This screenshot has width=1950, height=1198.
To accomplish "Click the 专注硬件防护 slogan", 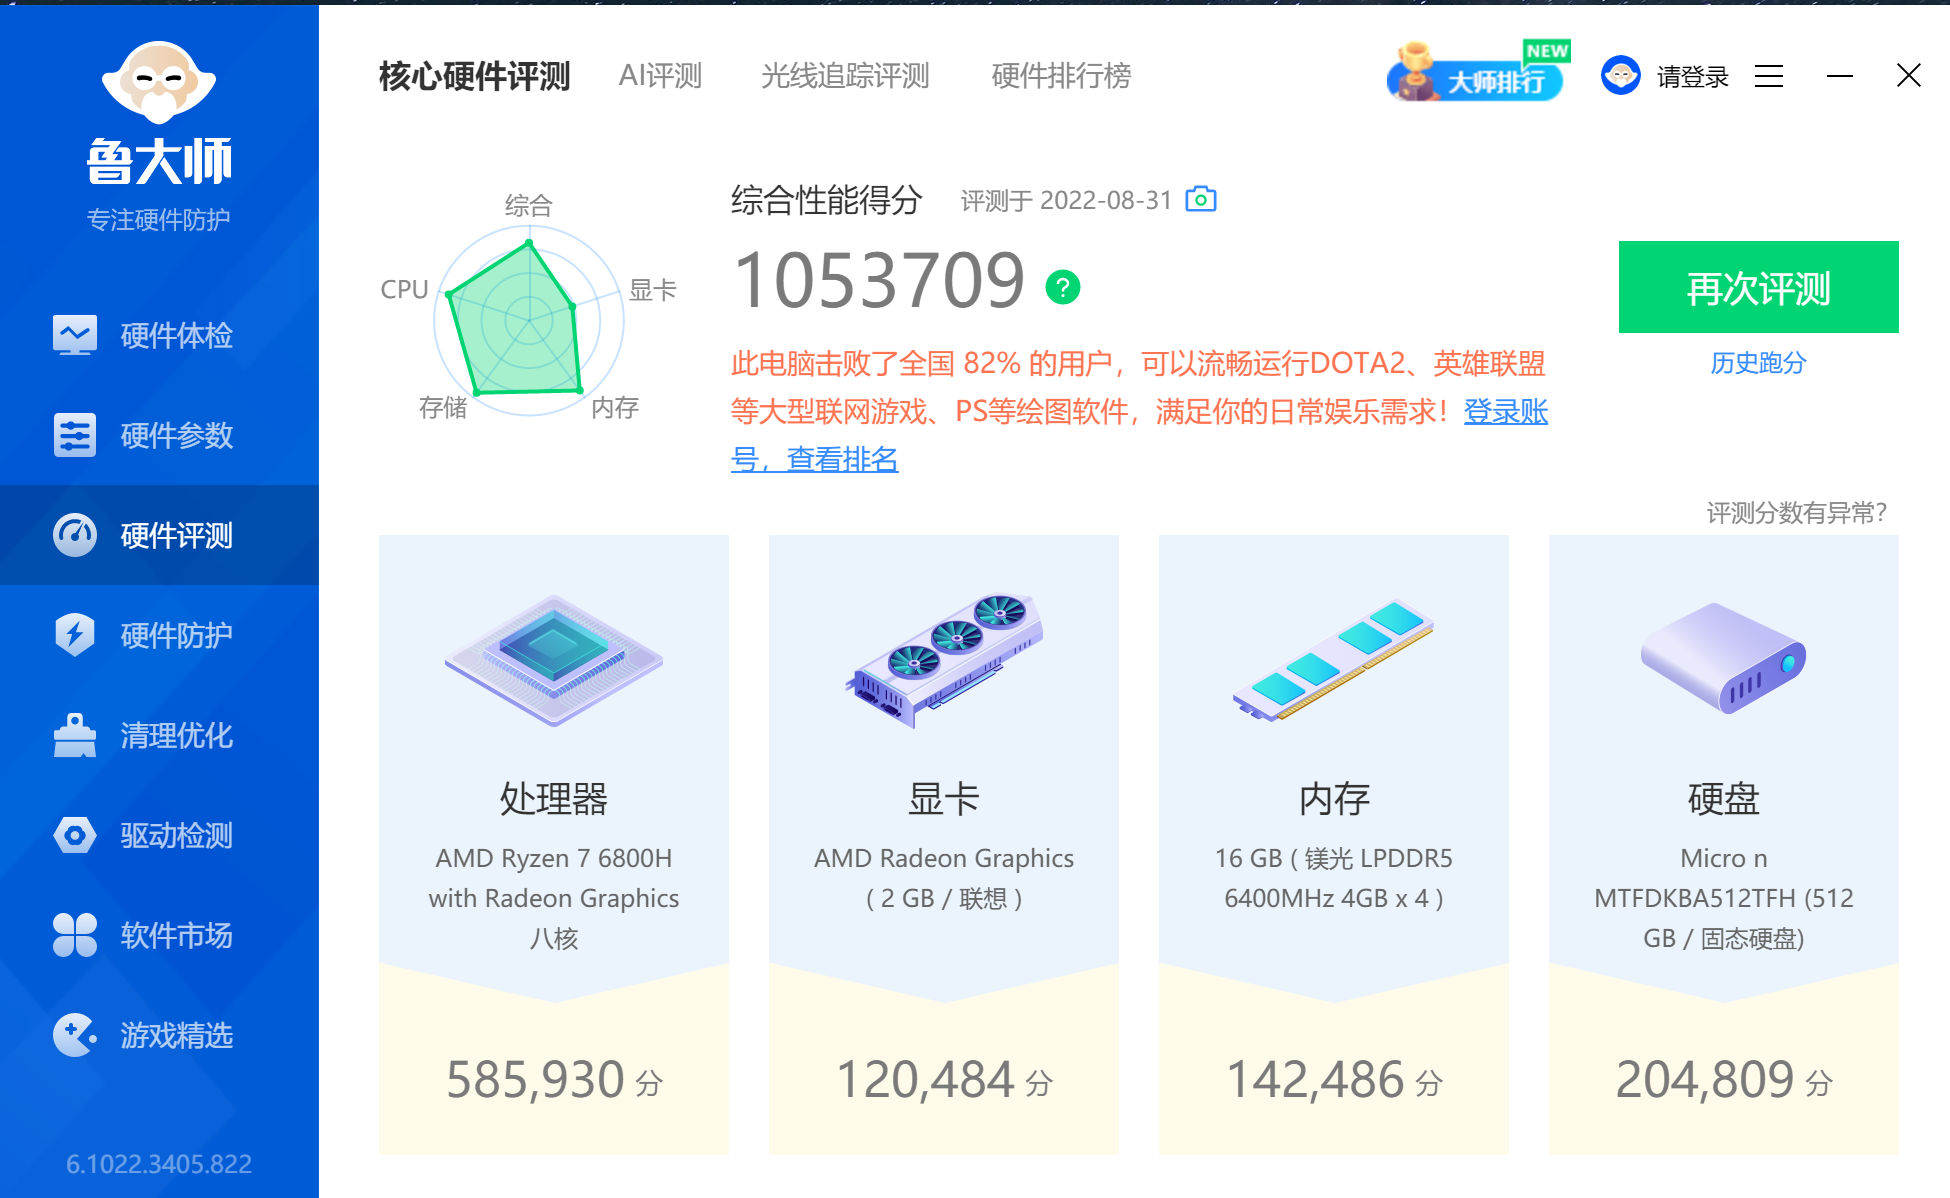I will coord(159,219).
